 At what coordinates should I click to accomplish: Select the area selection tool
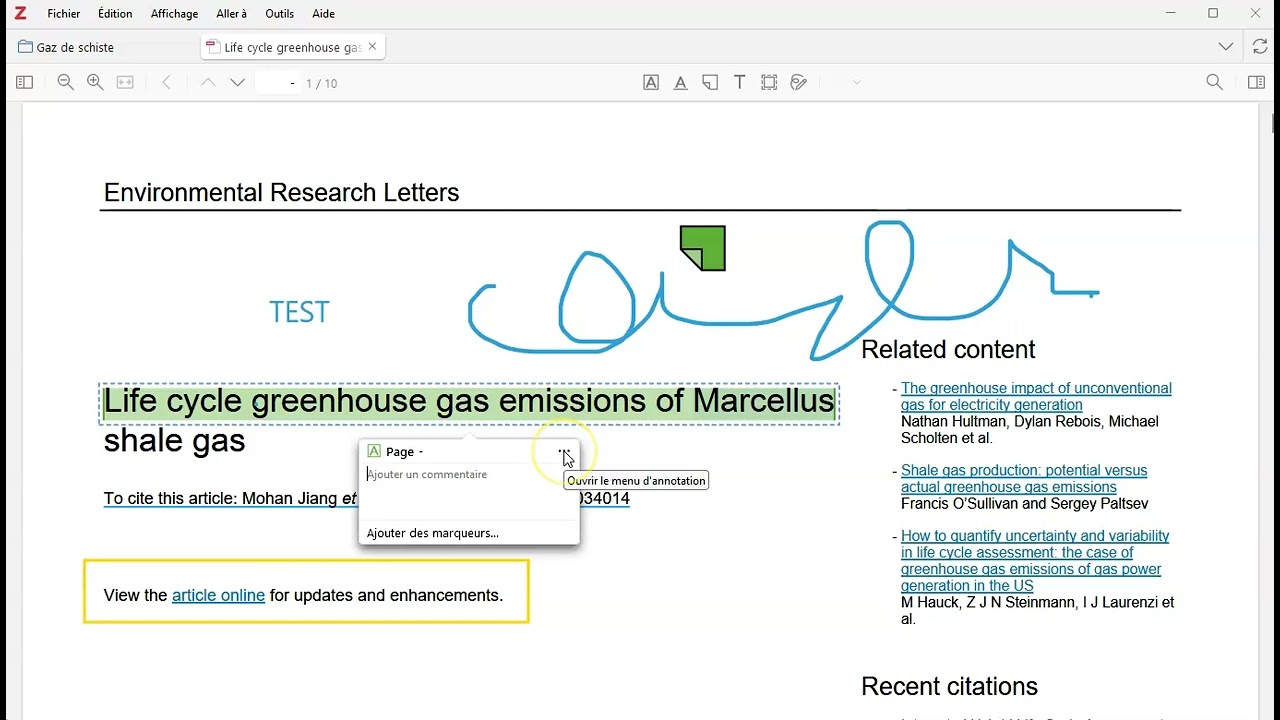pos(769,83)
